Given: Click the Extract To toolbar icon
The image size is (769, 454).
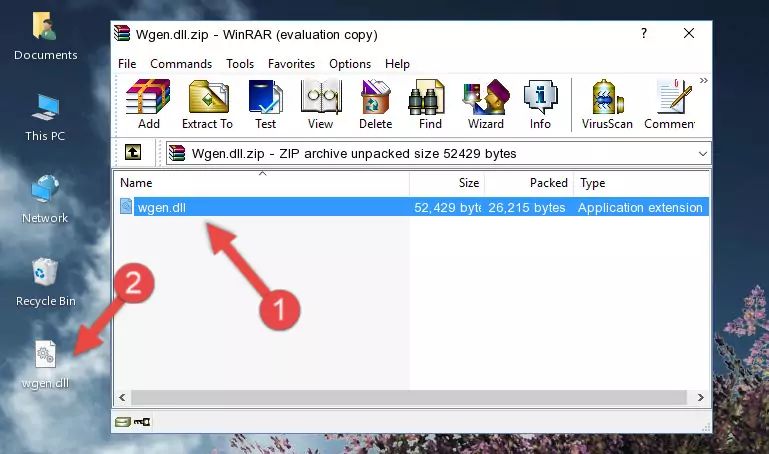Looking at the screenshot, I should click(x=207, y=104).
